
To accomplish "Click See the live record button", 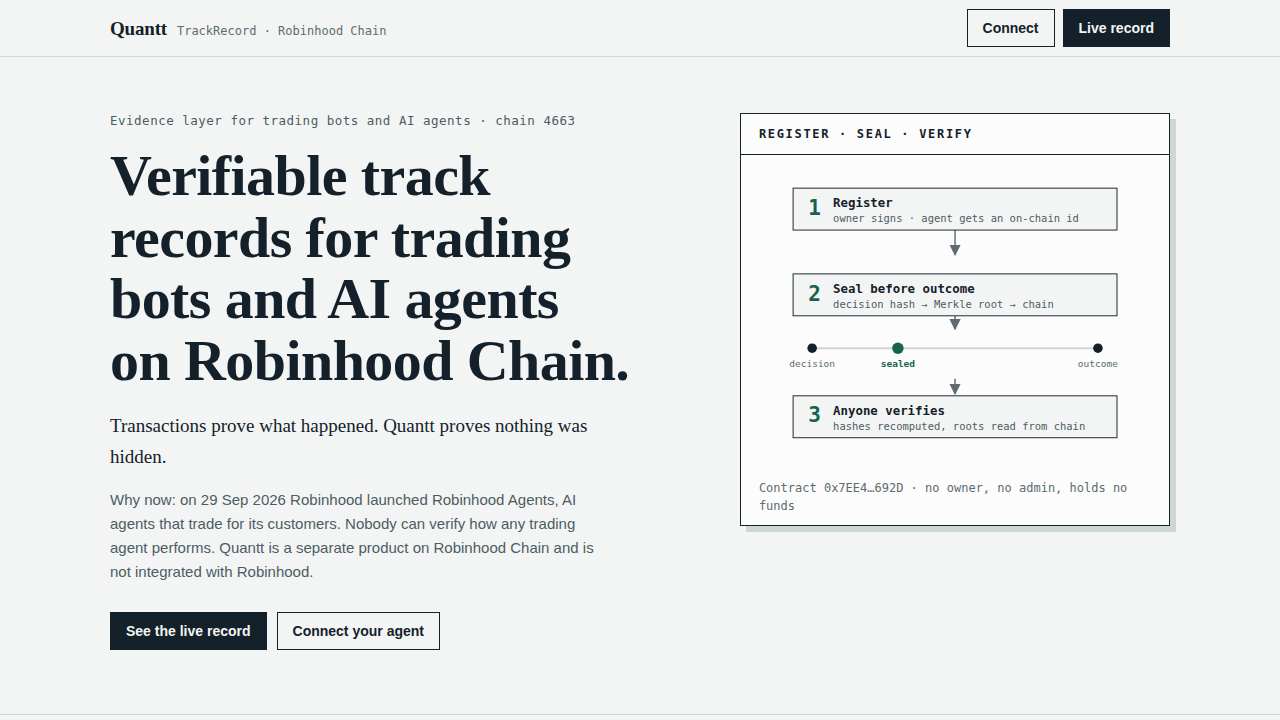I will click(x=188, y=631).
